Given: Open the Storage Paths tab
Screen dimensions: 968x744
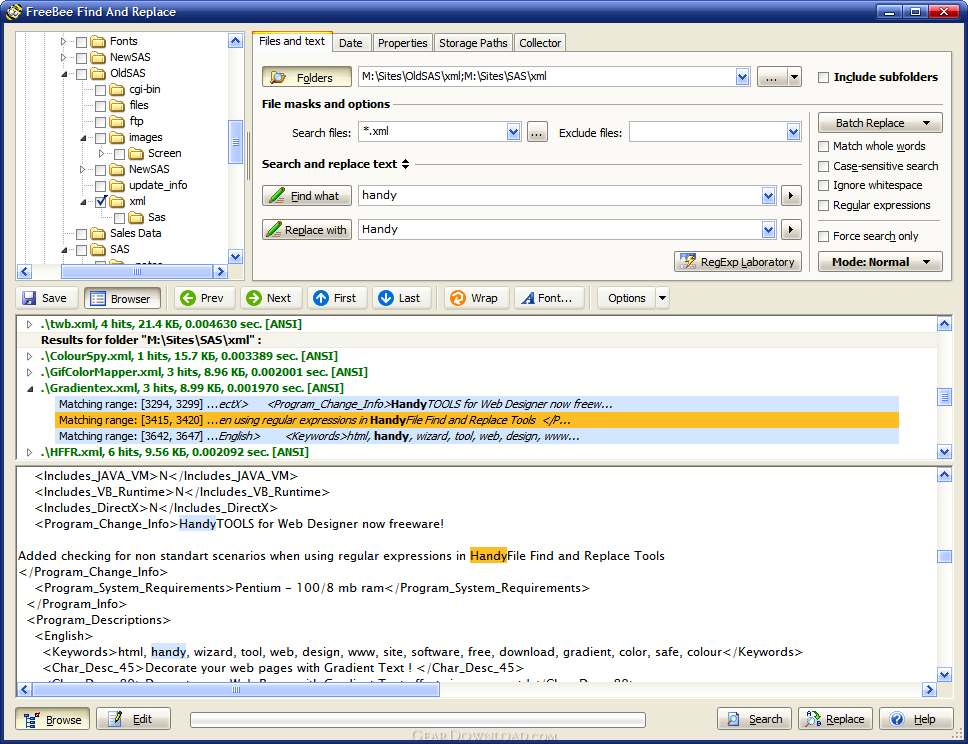Looking at the screenshot, I should (473, 43).
